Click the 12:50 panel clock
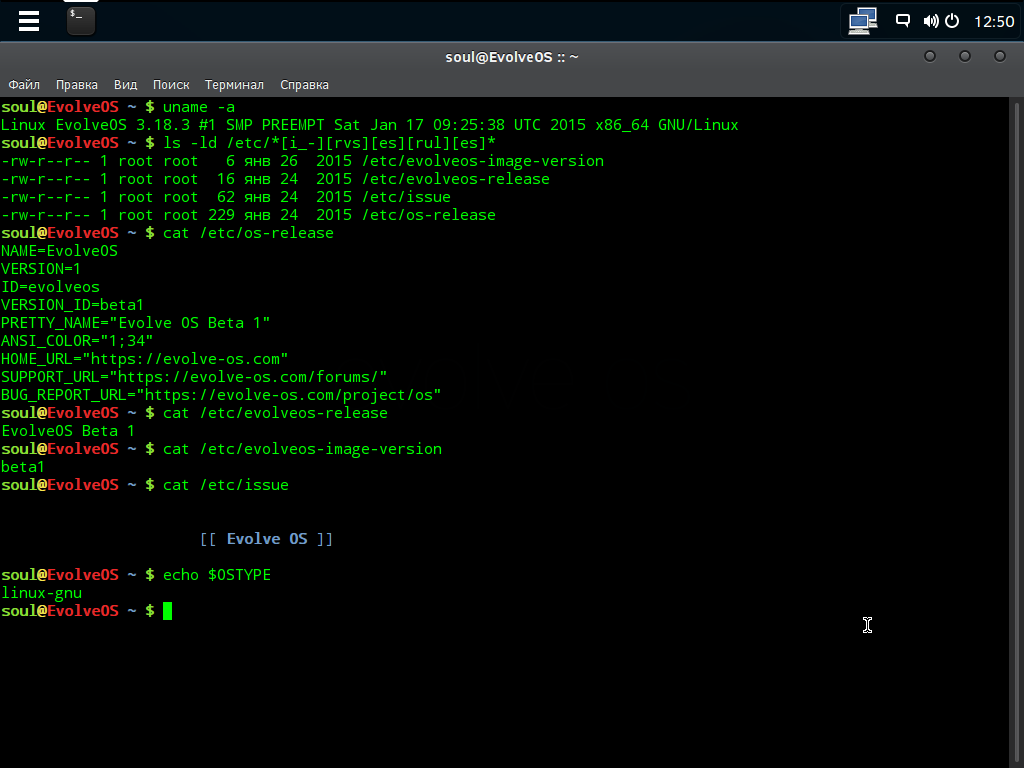1024x768 pixels. (x=994, y=22)
